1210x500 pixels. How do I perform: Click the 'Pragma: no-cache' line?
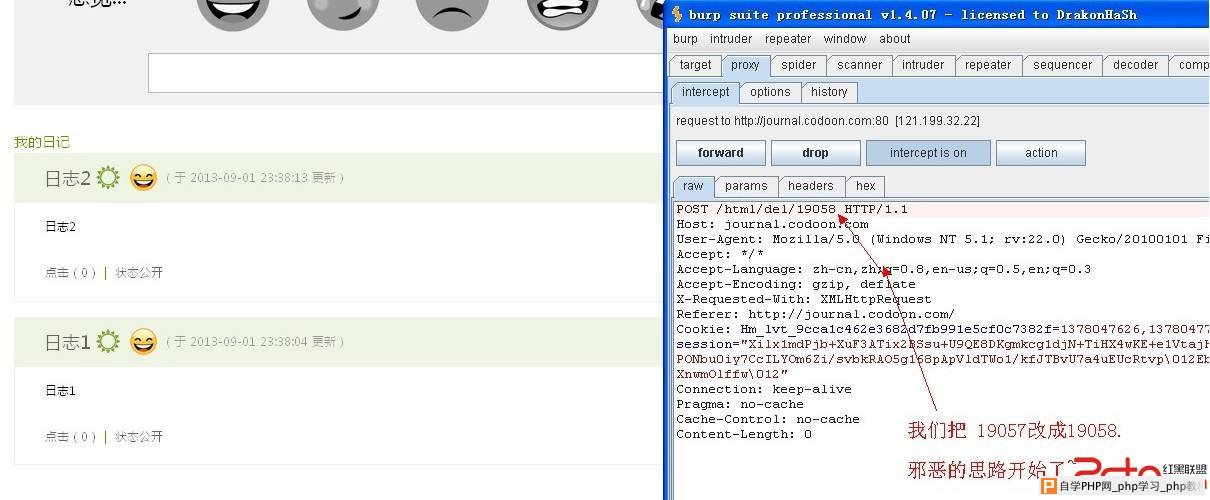pyautogui.click(x=740, y=404)
